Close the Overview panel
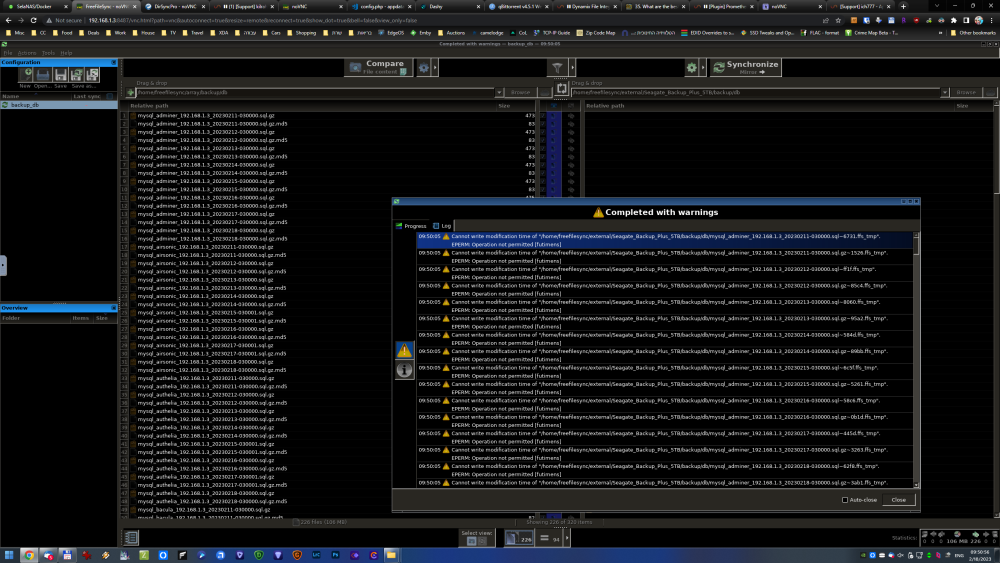The width and height of the screenshot is (1000, 563). coord(114,308)
